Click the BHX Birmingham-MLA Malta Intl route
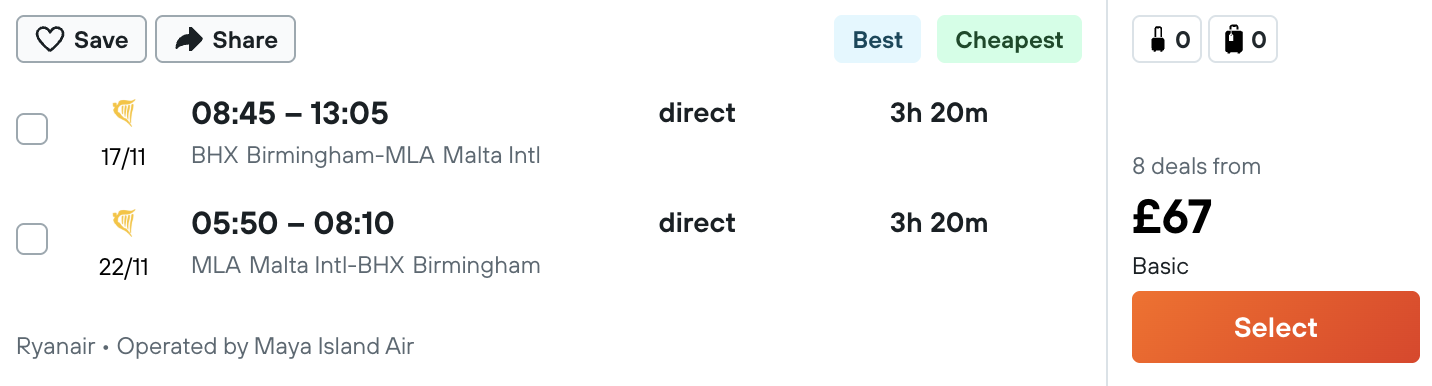Viewport: 1432px width, 386px height. (366, 156)
